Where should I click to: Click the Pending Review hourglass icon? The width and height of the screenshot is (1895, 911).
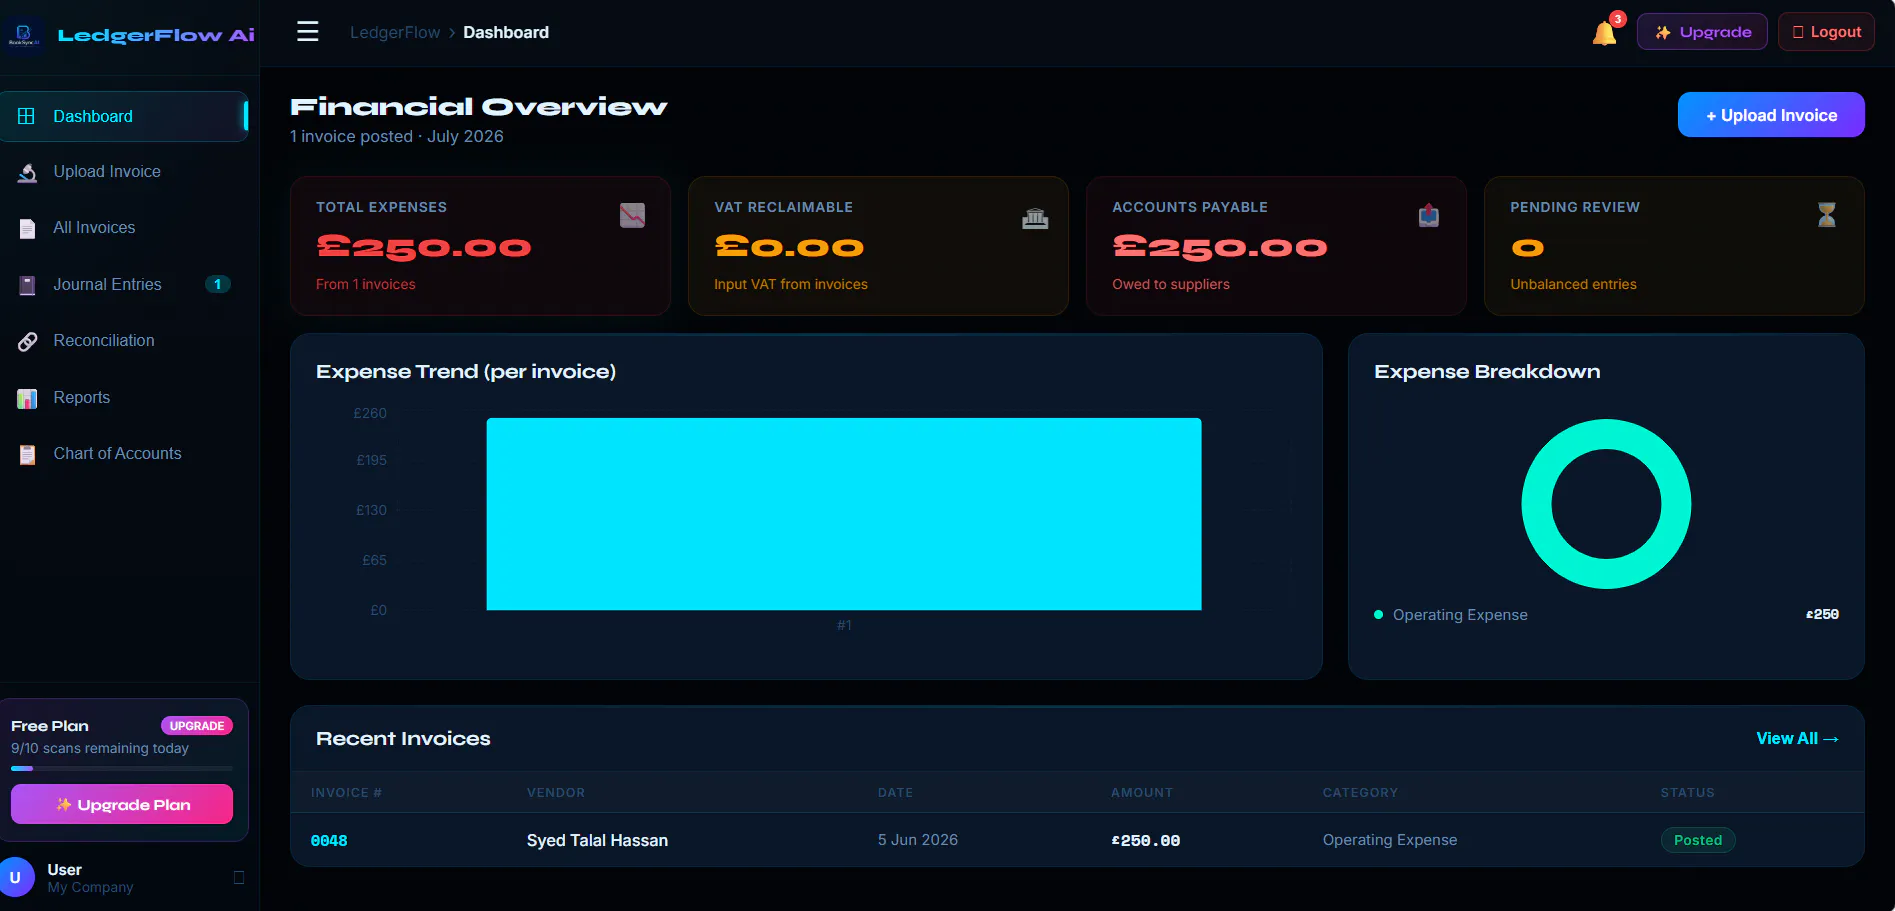1827,214
